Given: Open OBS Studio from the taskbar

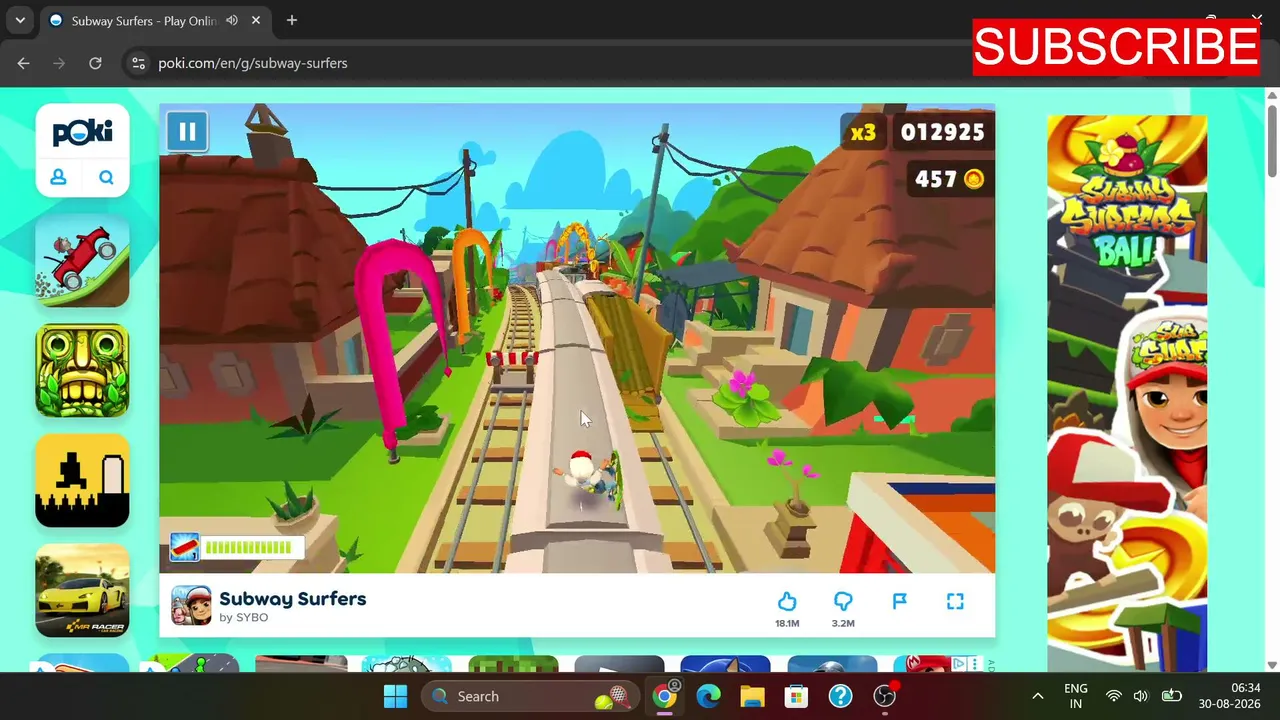Looking at the screenshot, I should [x=884, y=696].
